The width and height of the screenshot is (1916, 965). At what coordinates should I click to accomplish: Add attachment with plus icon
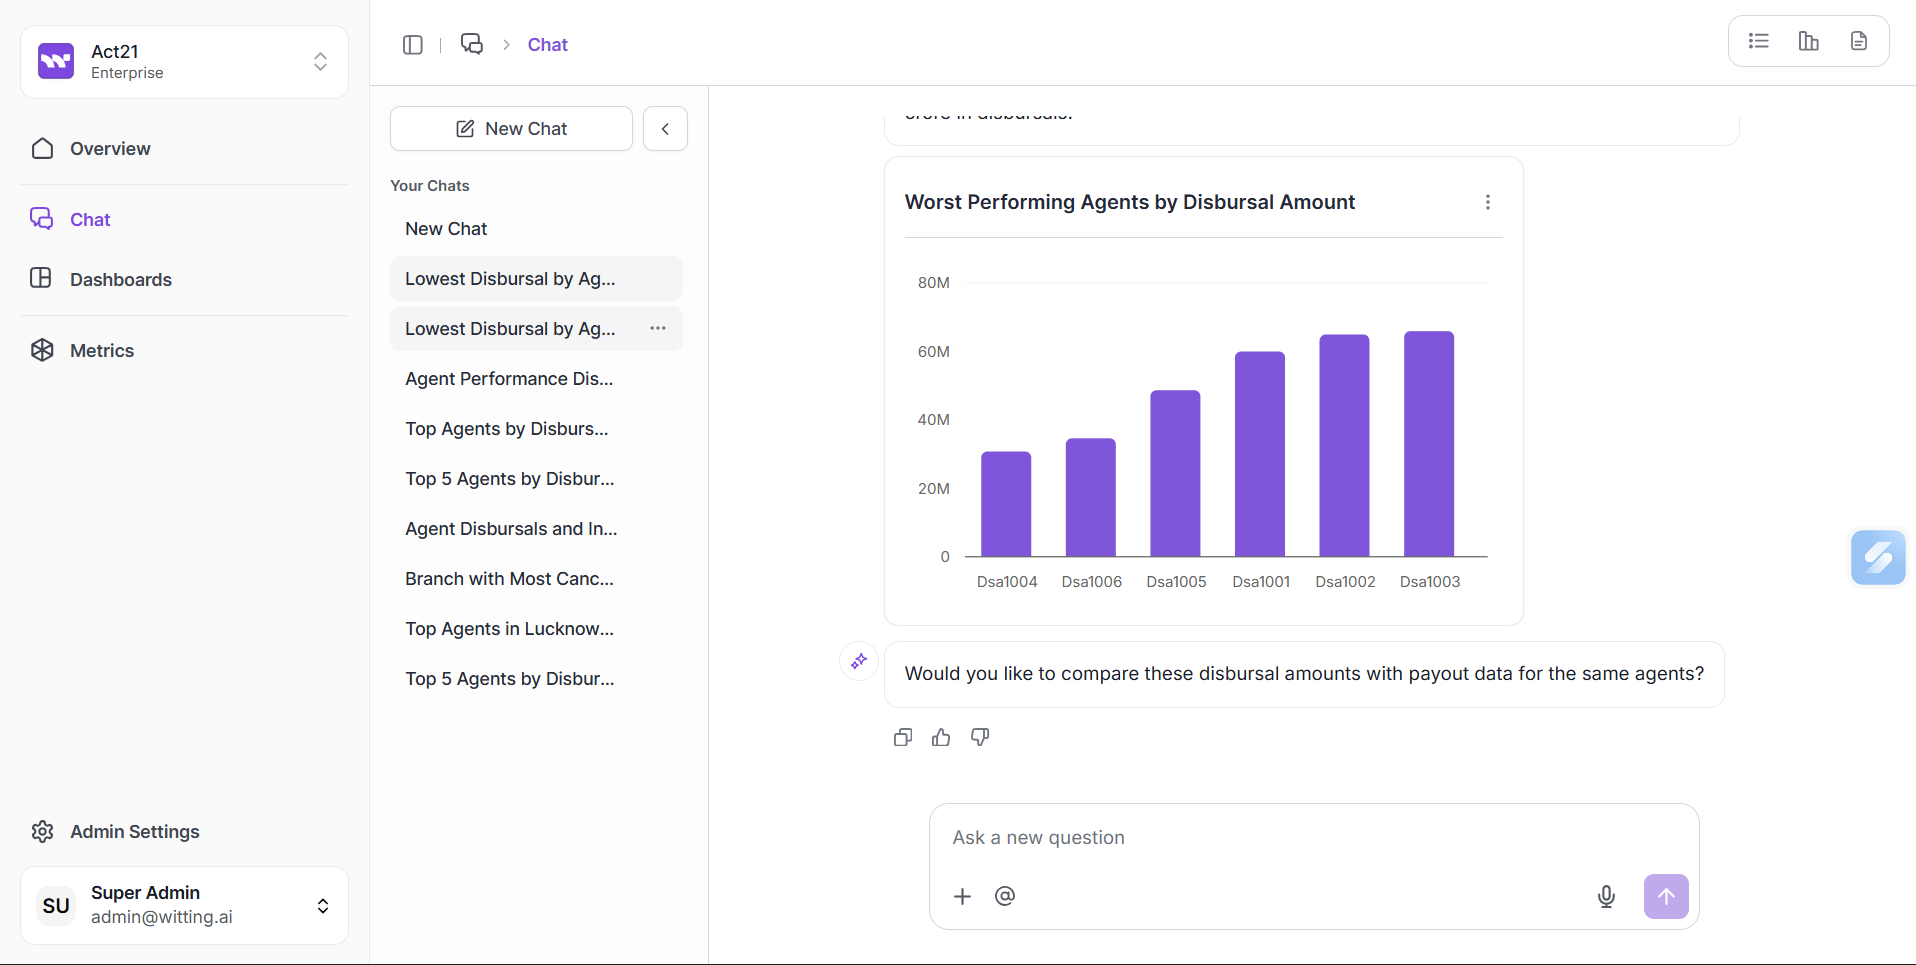click(962, 897)
